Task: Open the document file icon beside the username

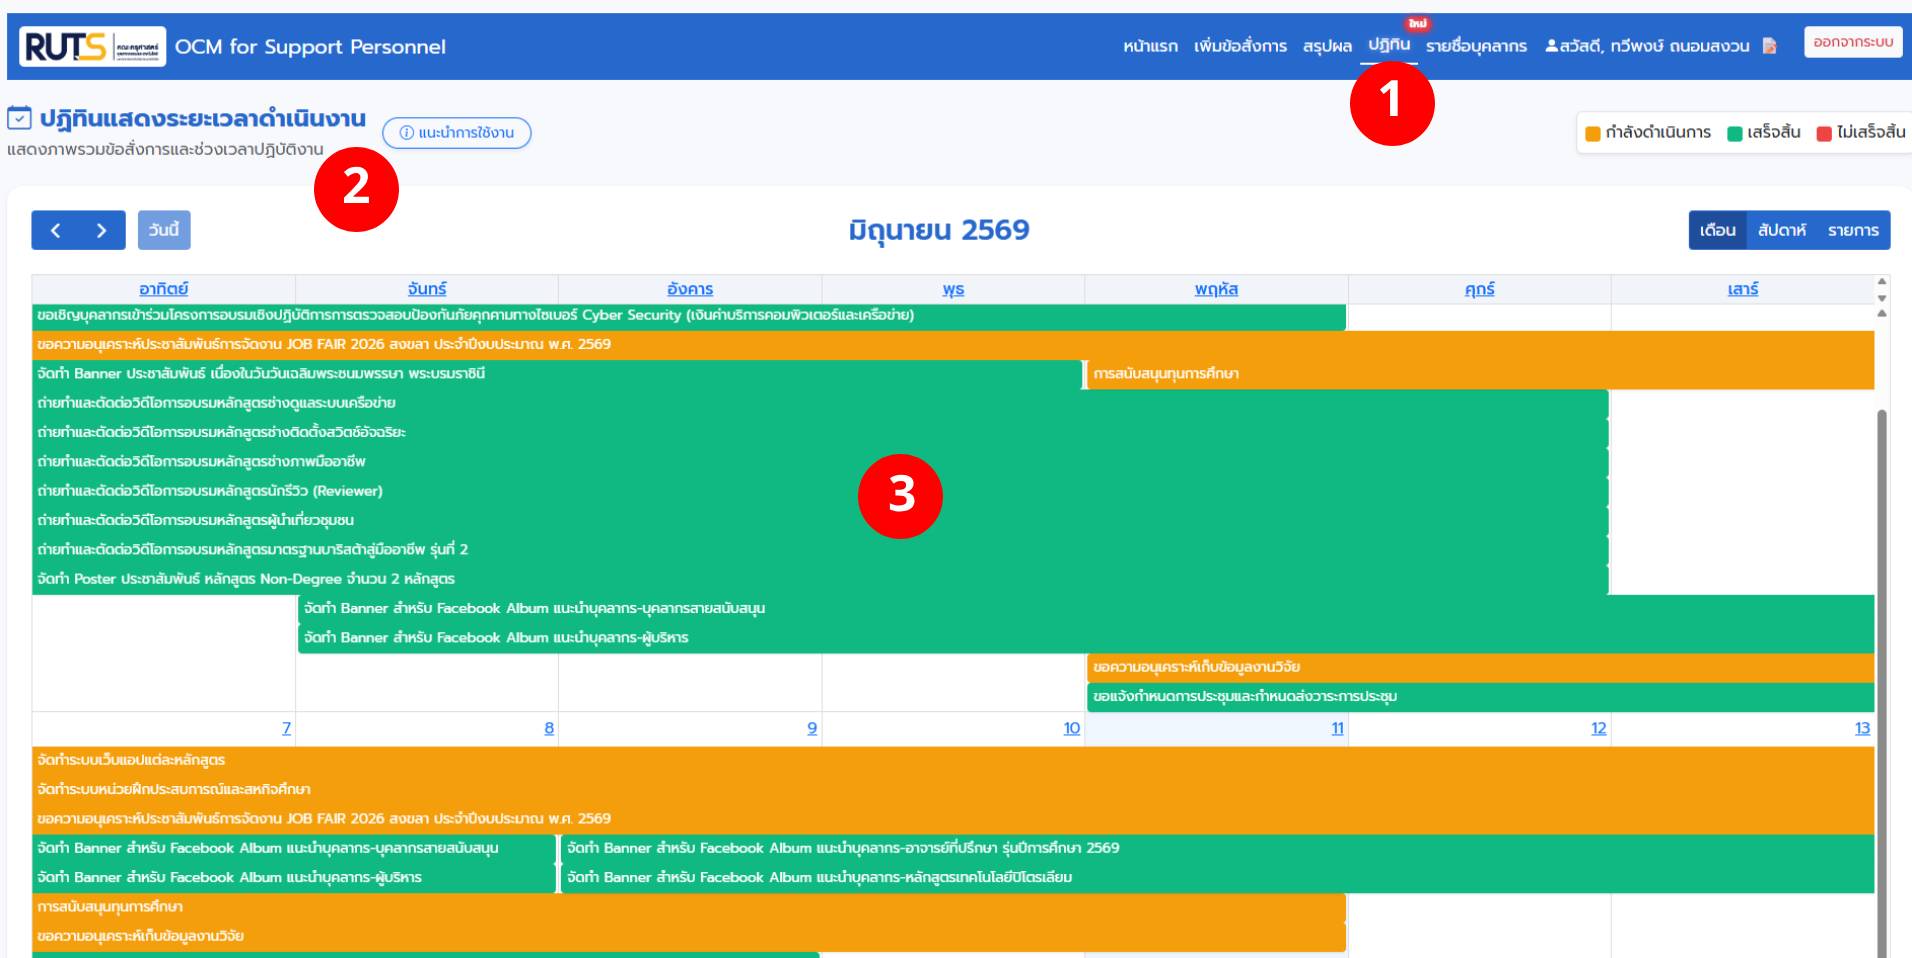Action: pos(1769,46)
